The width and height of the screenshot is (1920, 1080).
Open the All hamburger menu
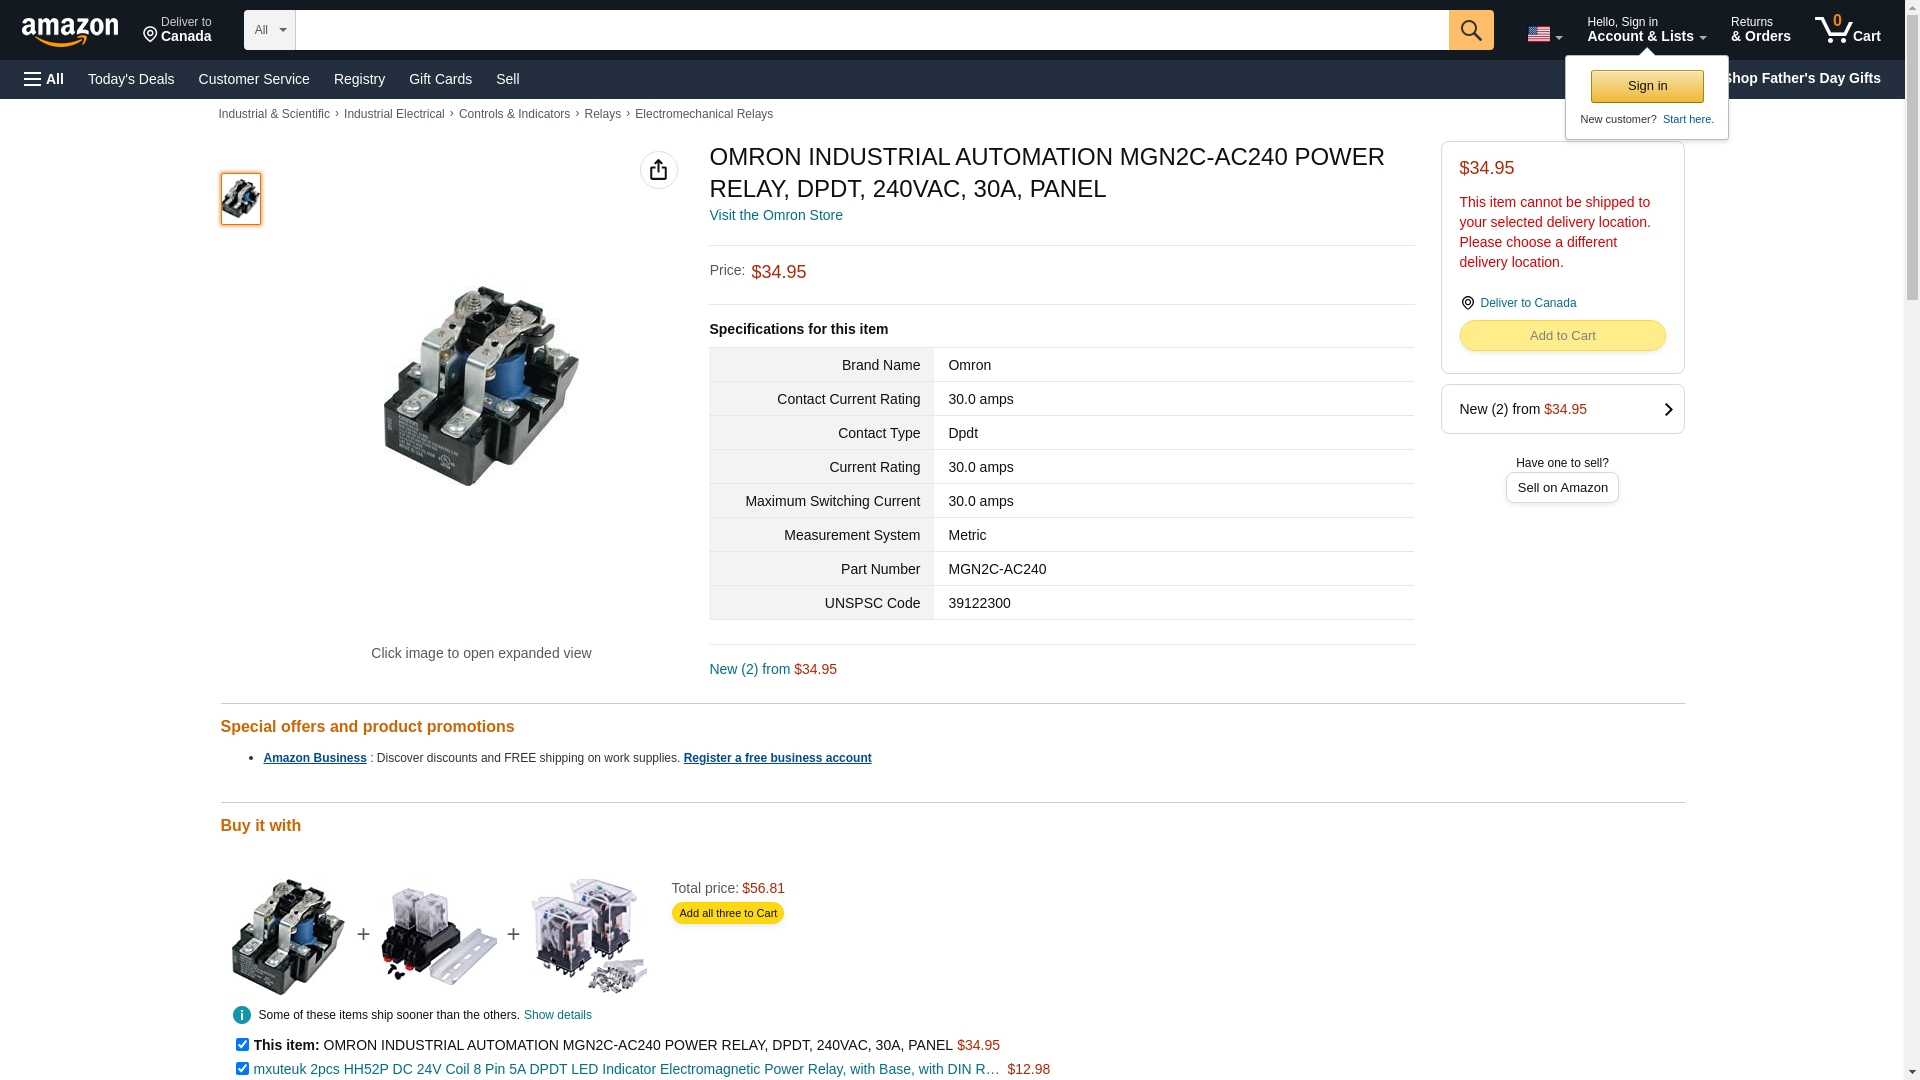44,79
